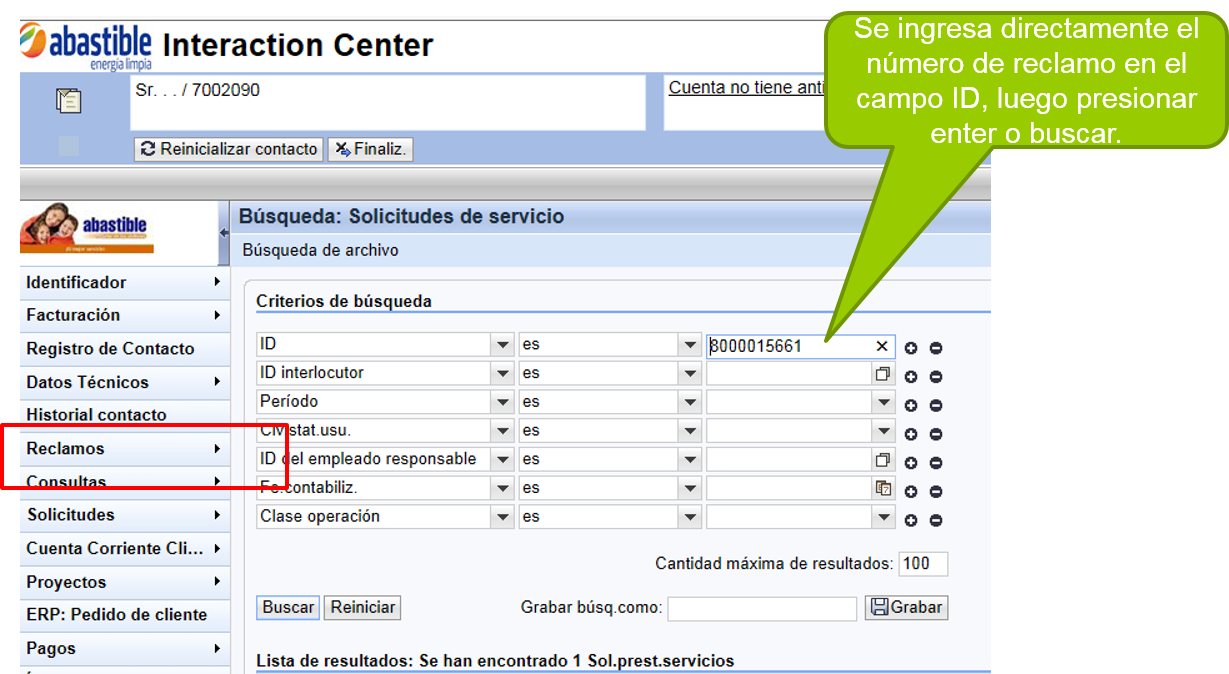Screen dimensions: 1229x674
Task: Open the 'Cuenta no tiene anti...' link
Action: (x=746, y=88)
